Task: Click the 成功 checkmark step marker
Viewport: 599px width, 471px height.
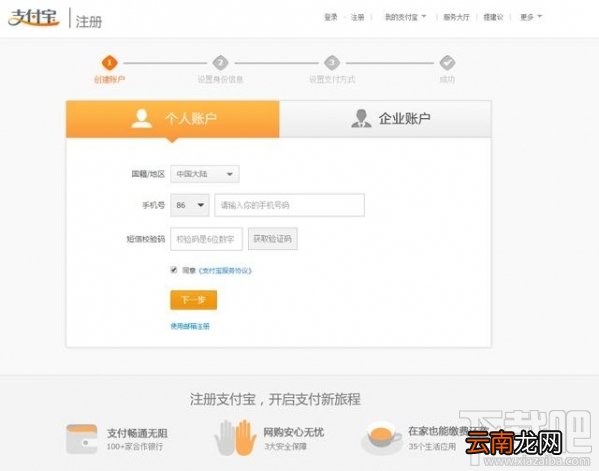Action: pyautogui.click(x=447, y=63)
